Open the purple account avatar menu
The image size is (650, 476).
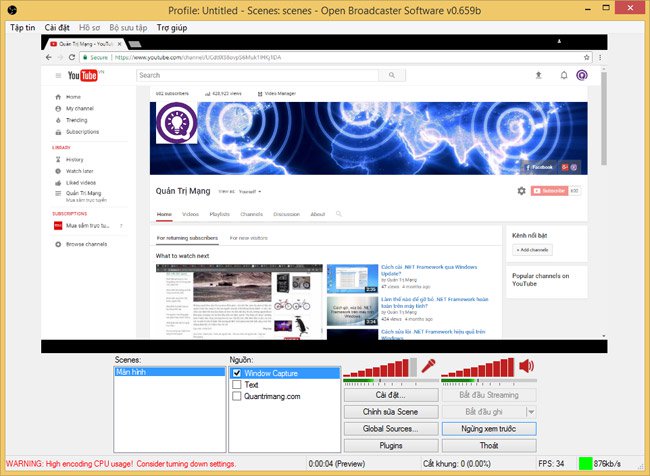pyautogui.click(x=582, y=75)
